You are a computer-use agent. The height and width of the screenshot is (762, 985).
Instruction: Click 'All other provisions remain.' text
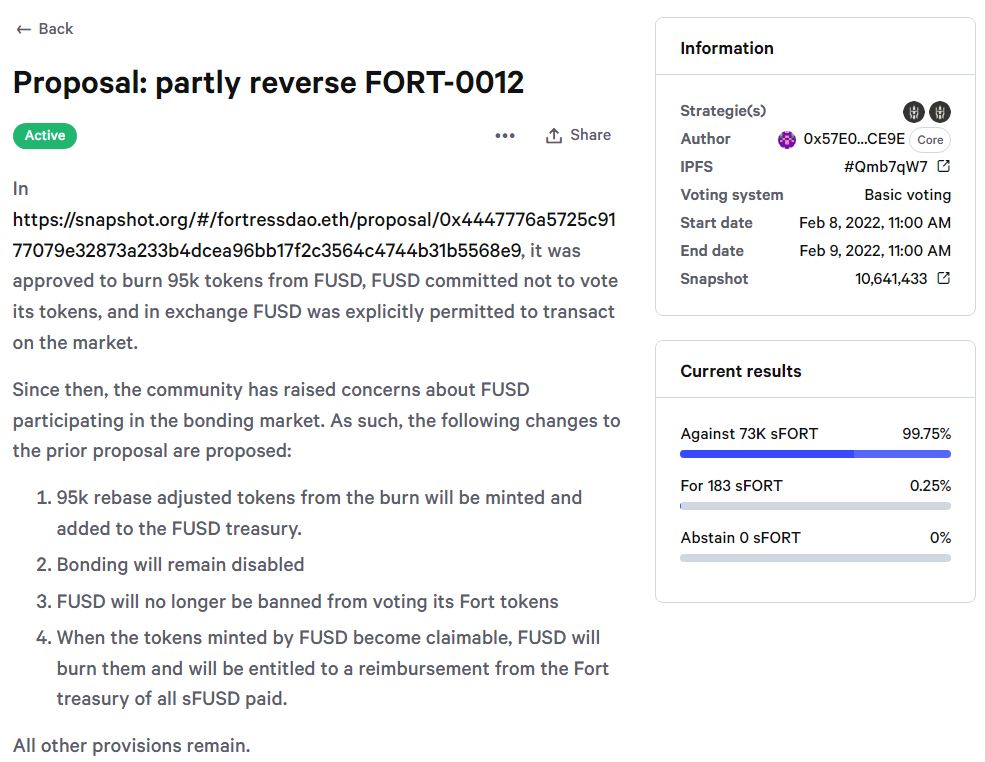click(131, 746)
